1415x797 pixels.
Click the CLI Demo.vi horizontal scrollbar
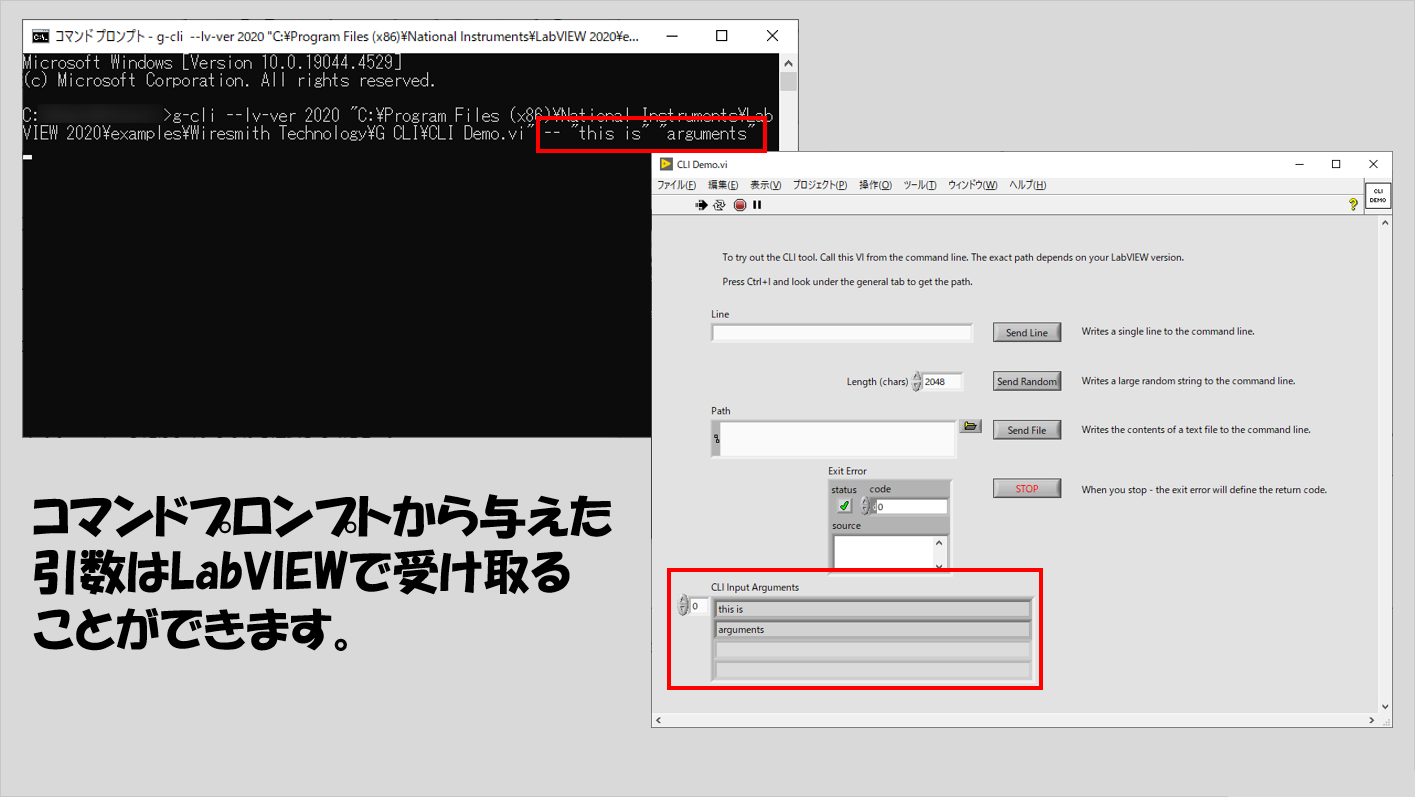[1015, 720]
